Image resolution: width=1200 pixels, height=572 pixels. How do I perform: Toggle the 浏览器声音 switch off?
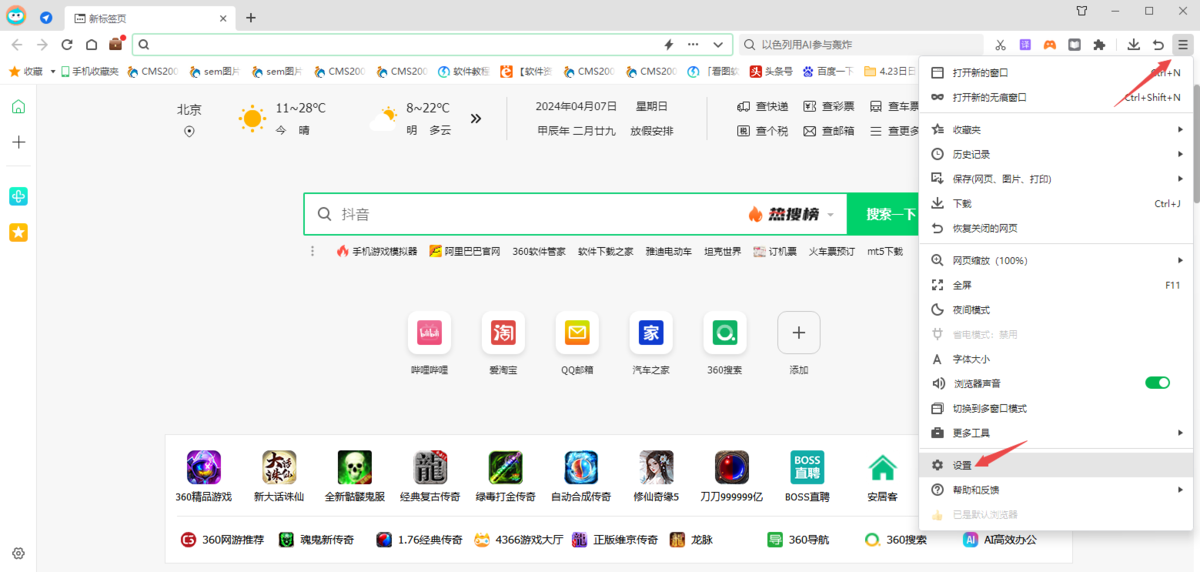1157,383
